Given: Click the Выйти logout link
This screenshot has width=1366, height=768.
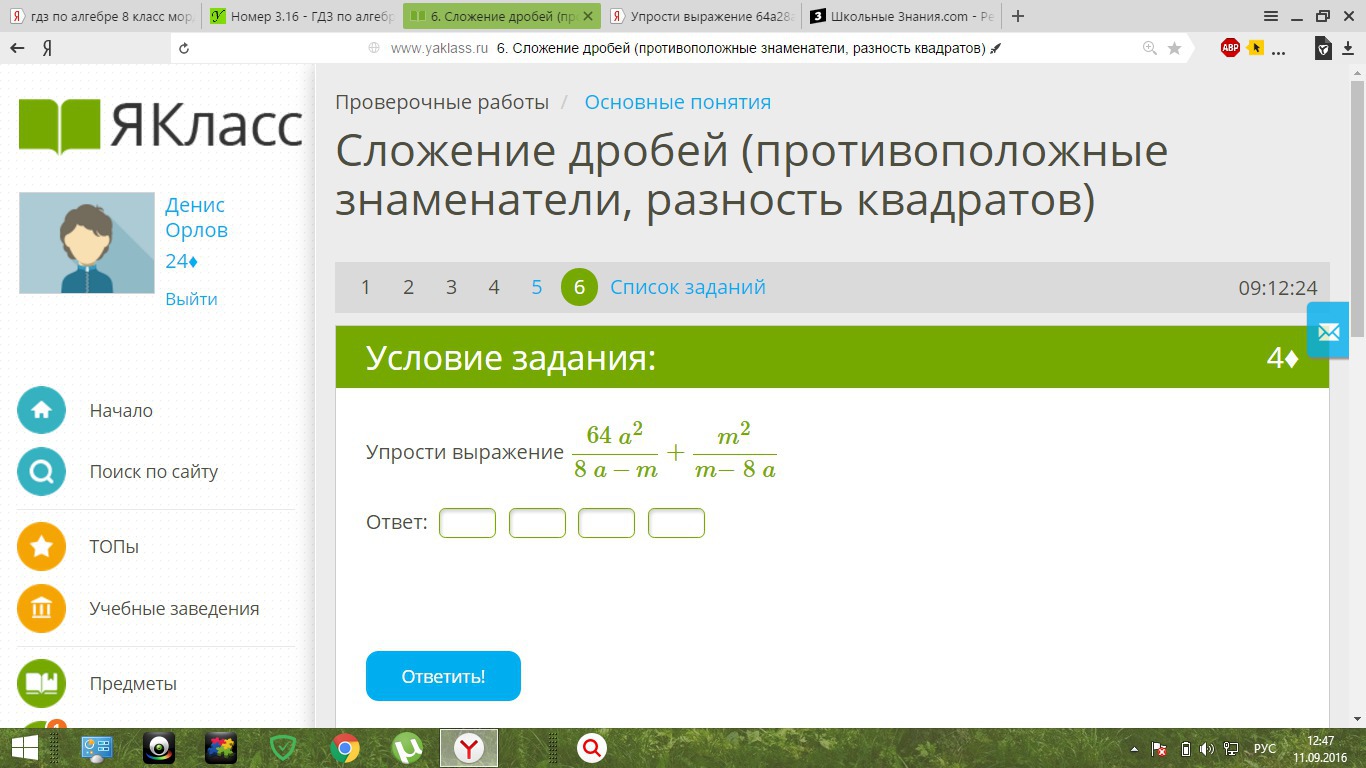Looking at the screenshot, I should [191, 299].
